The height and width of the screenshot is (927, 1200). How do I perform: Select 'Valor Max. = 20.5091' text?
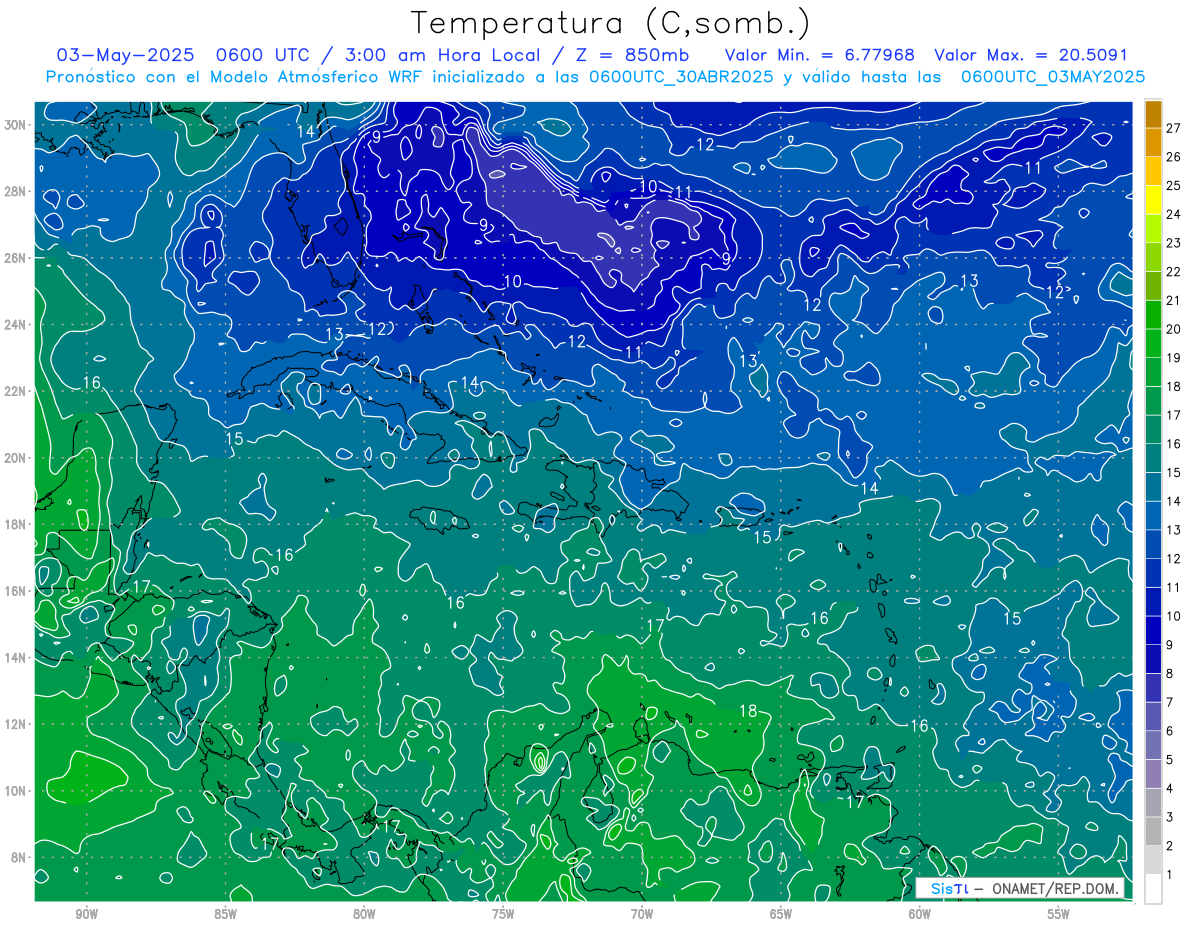click(1029, 55)
